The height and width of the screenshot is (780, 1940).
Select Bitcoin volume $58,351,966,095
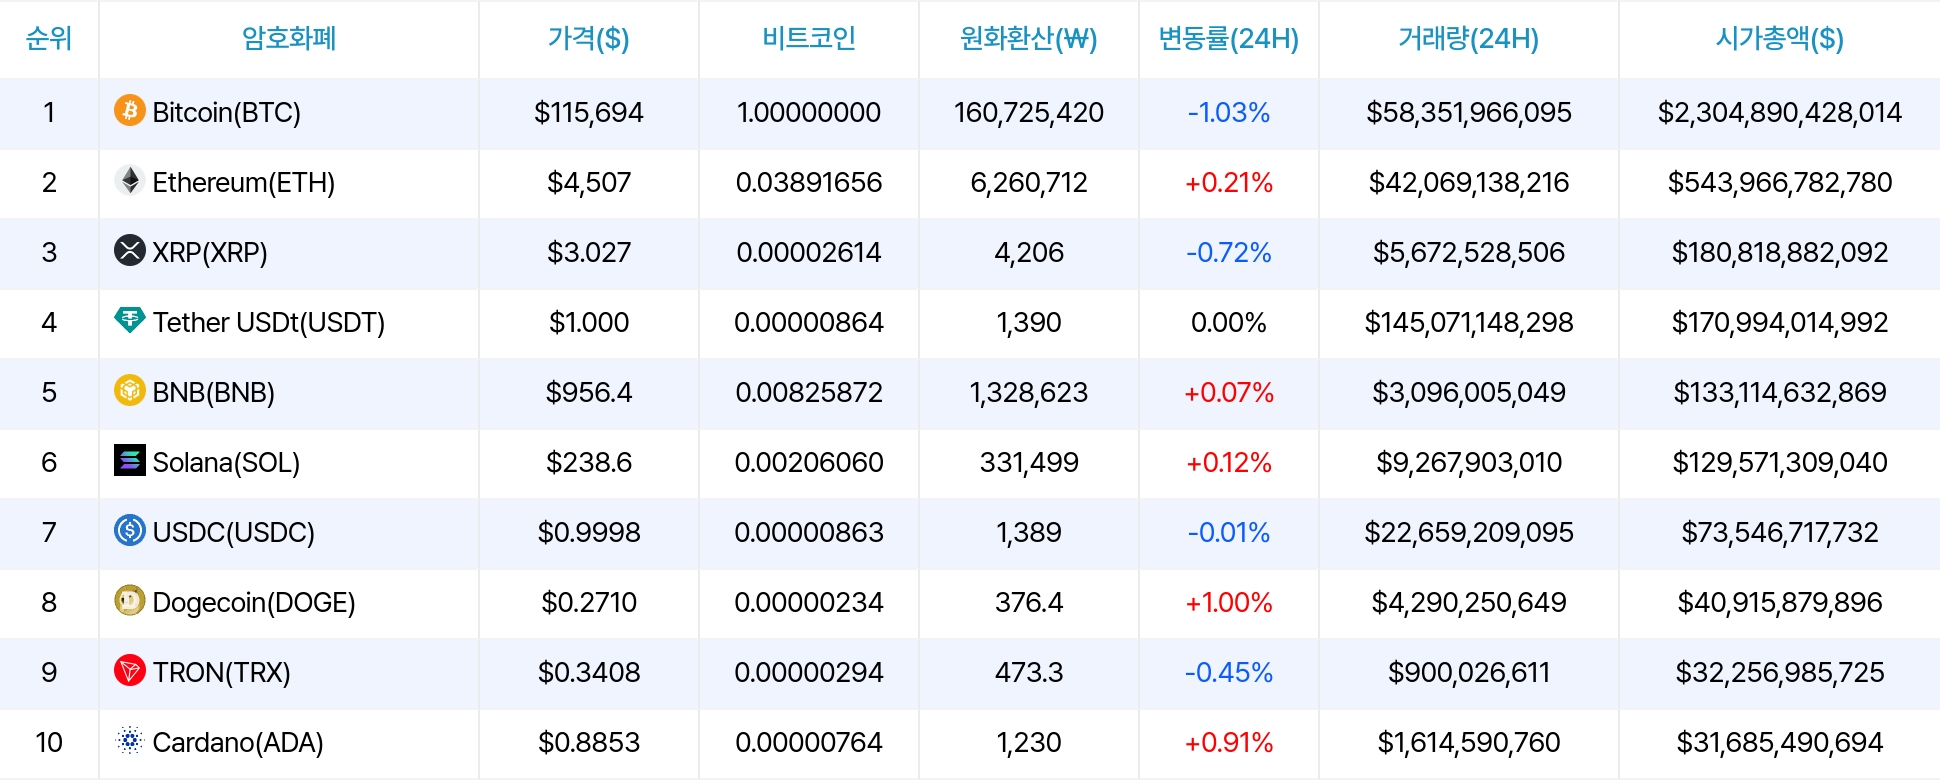coord(1469,112)
